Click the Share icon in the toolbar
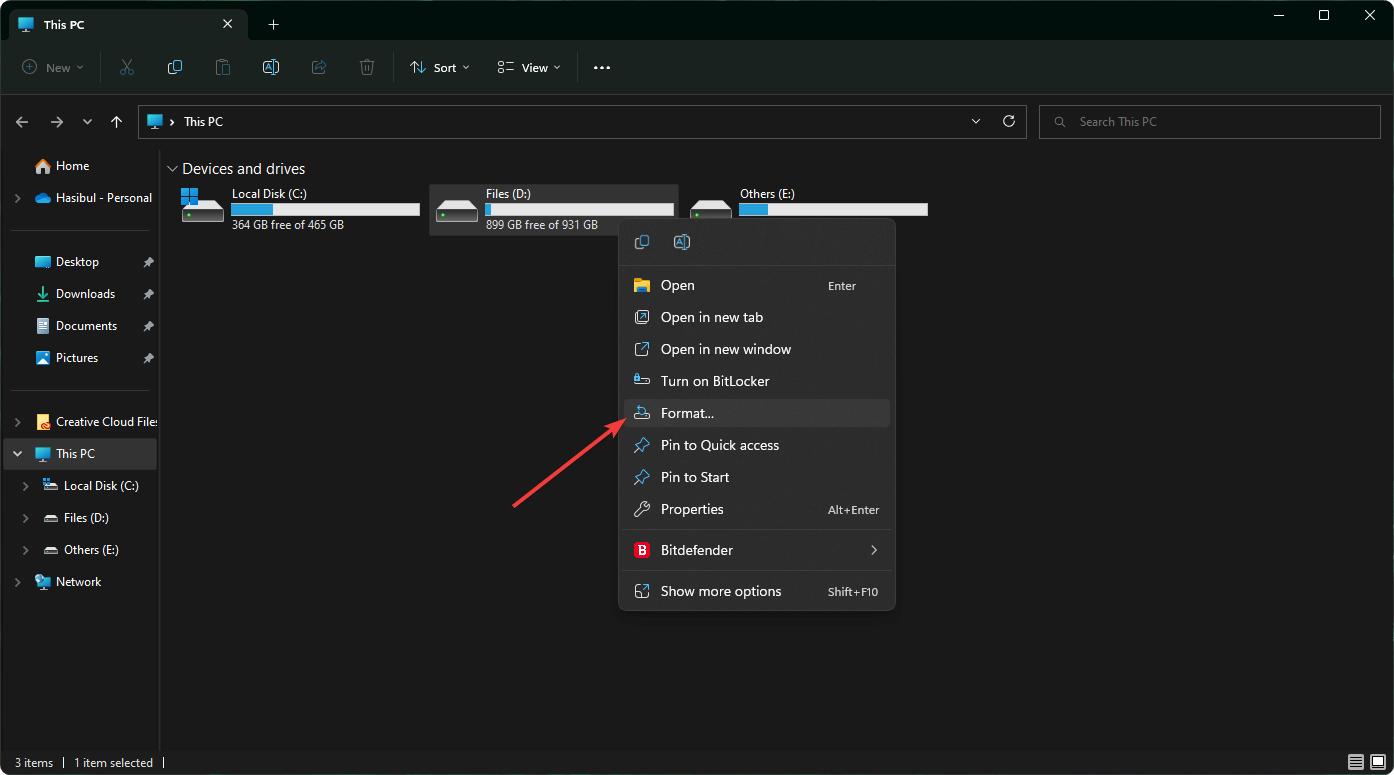Image resolution: width=1394 pixels, height=775 pixels. 319,67
